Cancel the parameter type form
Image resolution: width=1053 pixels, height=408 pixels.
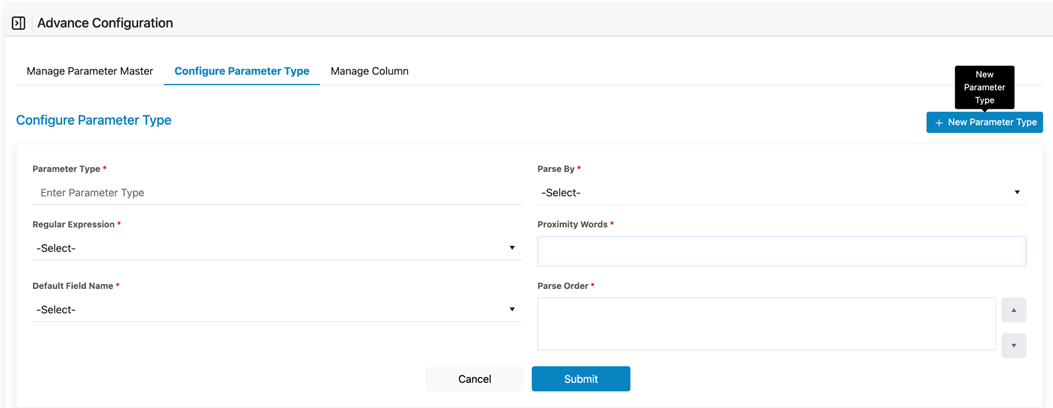[474, 379]
